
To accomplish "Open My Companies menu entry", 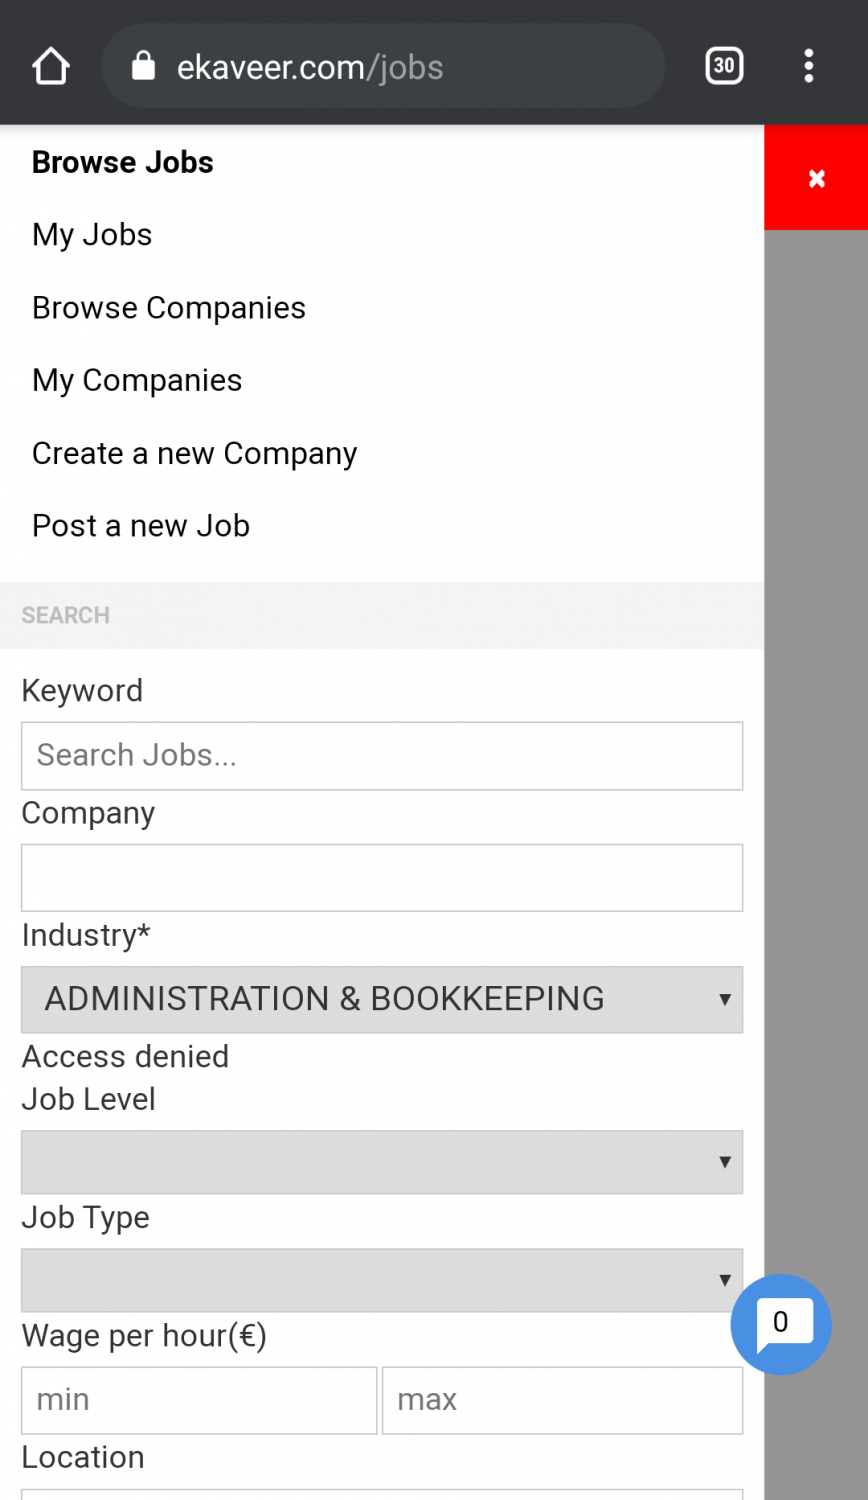I will (x=137, y=381).
